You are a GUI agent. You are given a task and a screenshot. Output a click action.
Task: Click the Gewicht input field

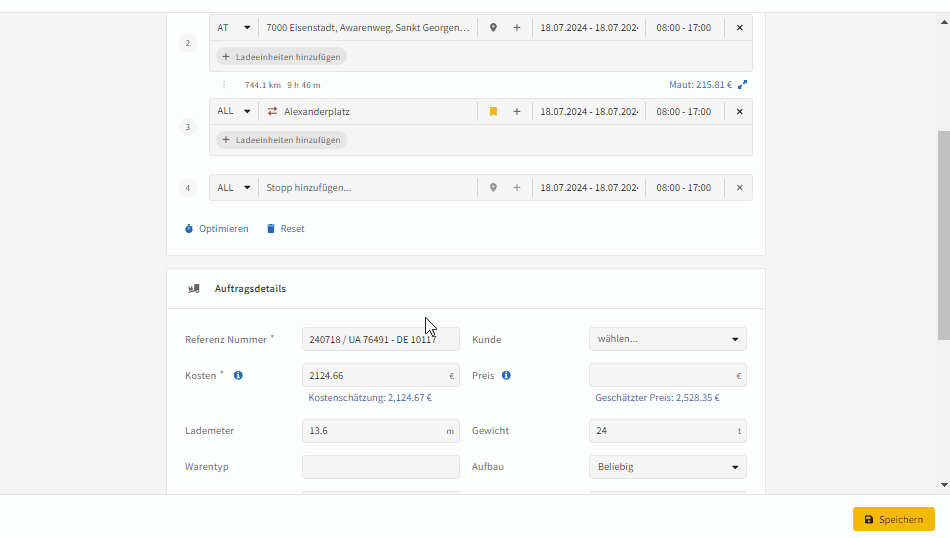(x=668, y=431)
